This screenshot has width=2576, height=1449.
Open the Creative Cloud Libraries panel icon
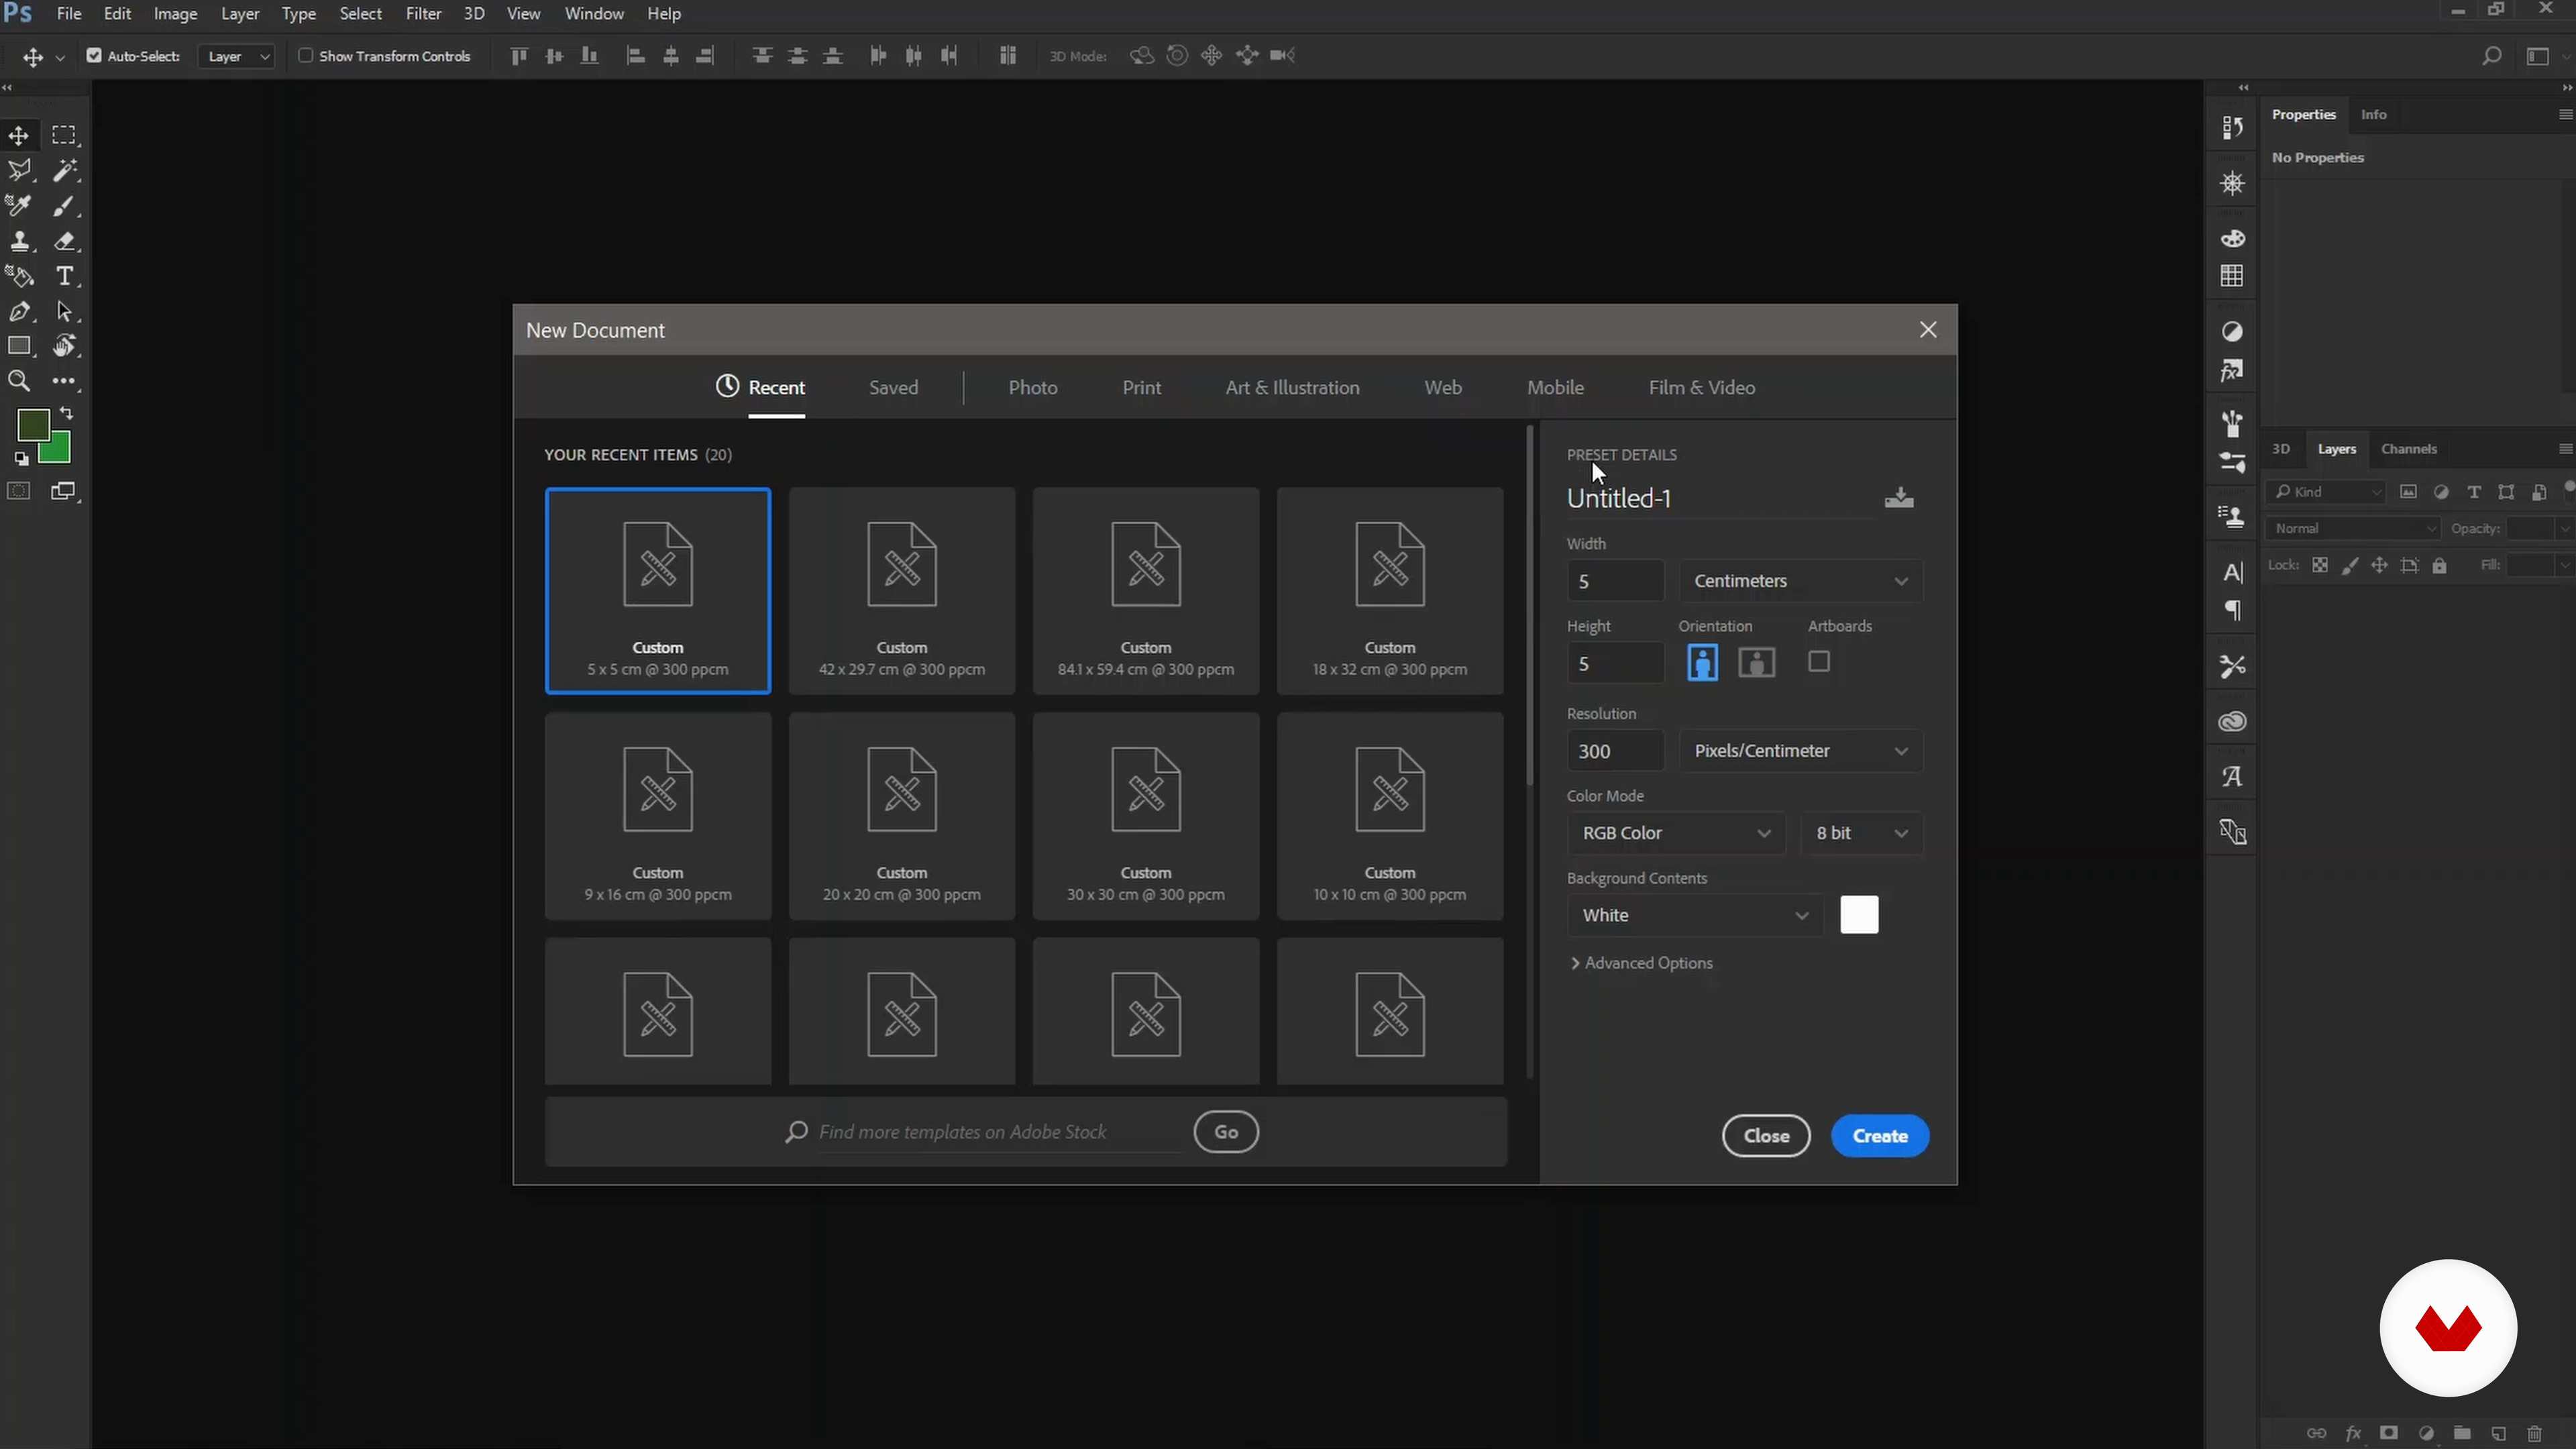pos(2232,721)
